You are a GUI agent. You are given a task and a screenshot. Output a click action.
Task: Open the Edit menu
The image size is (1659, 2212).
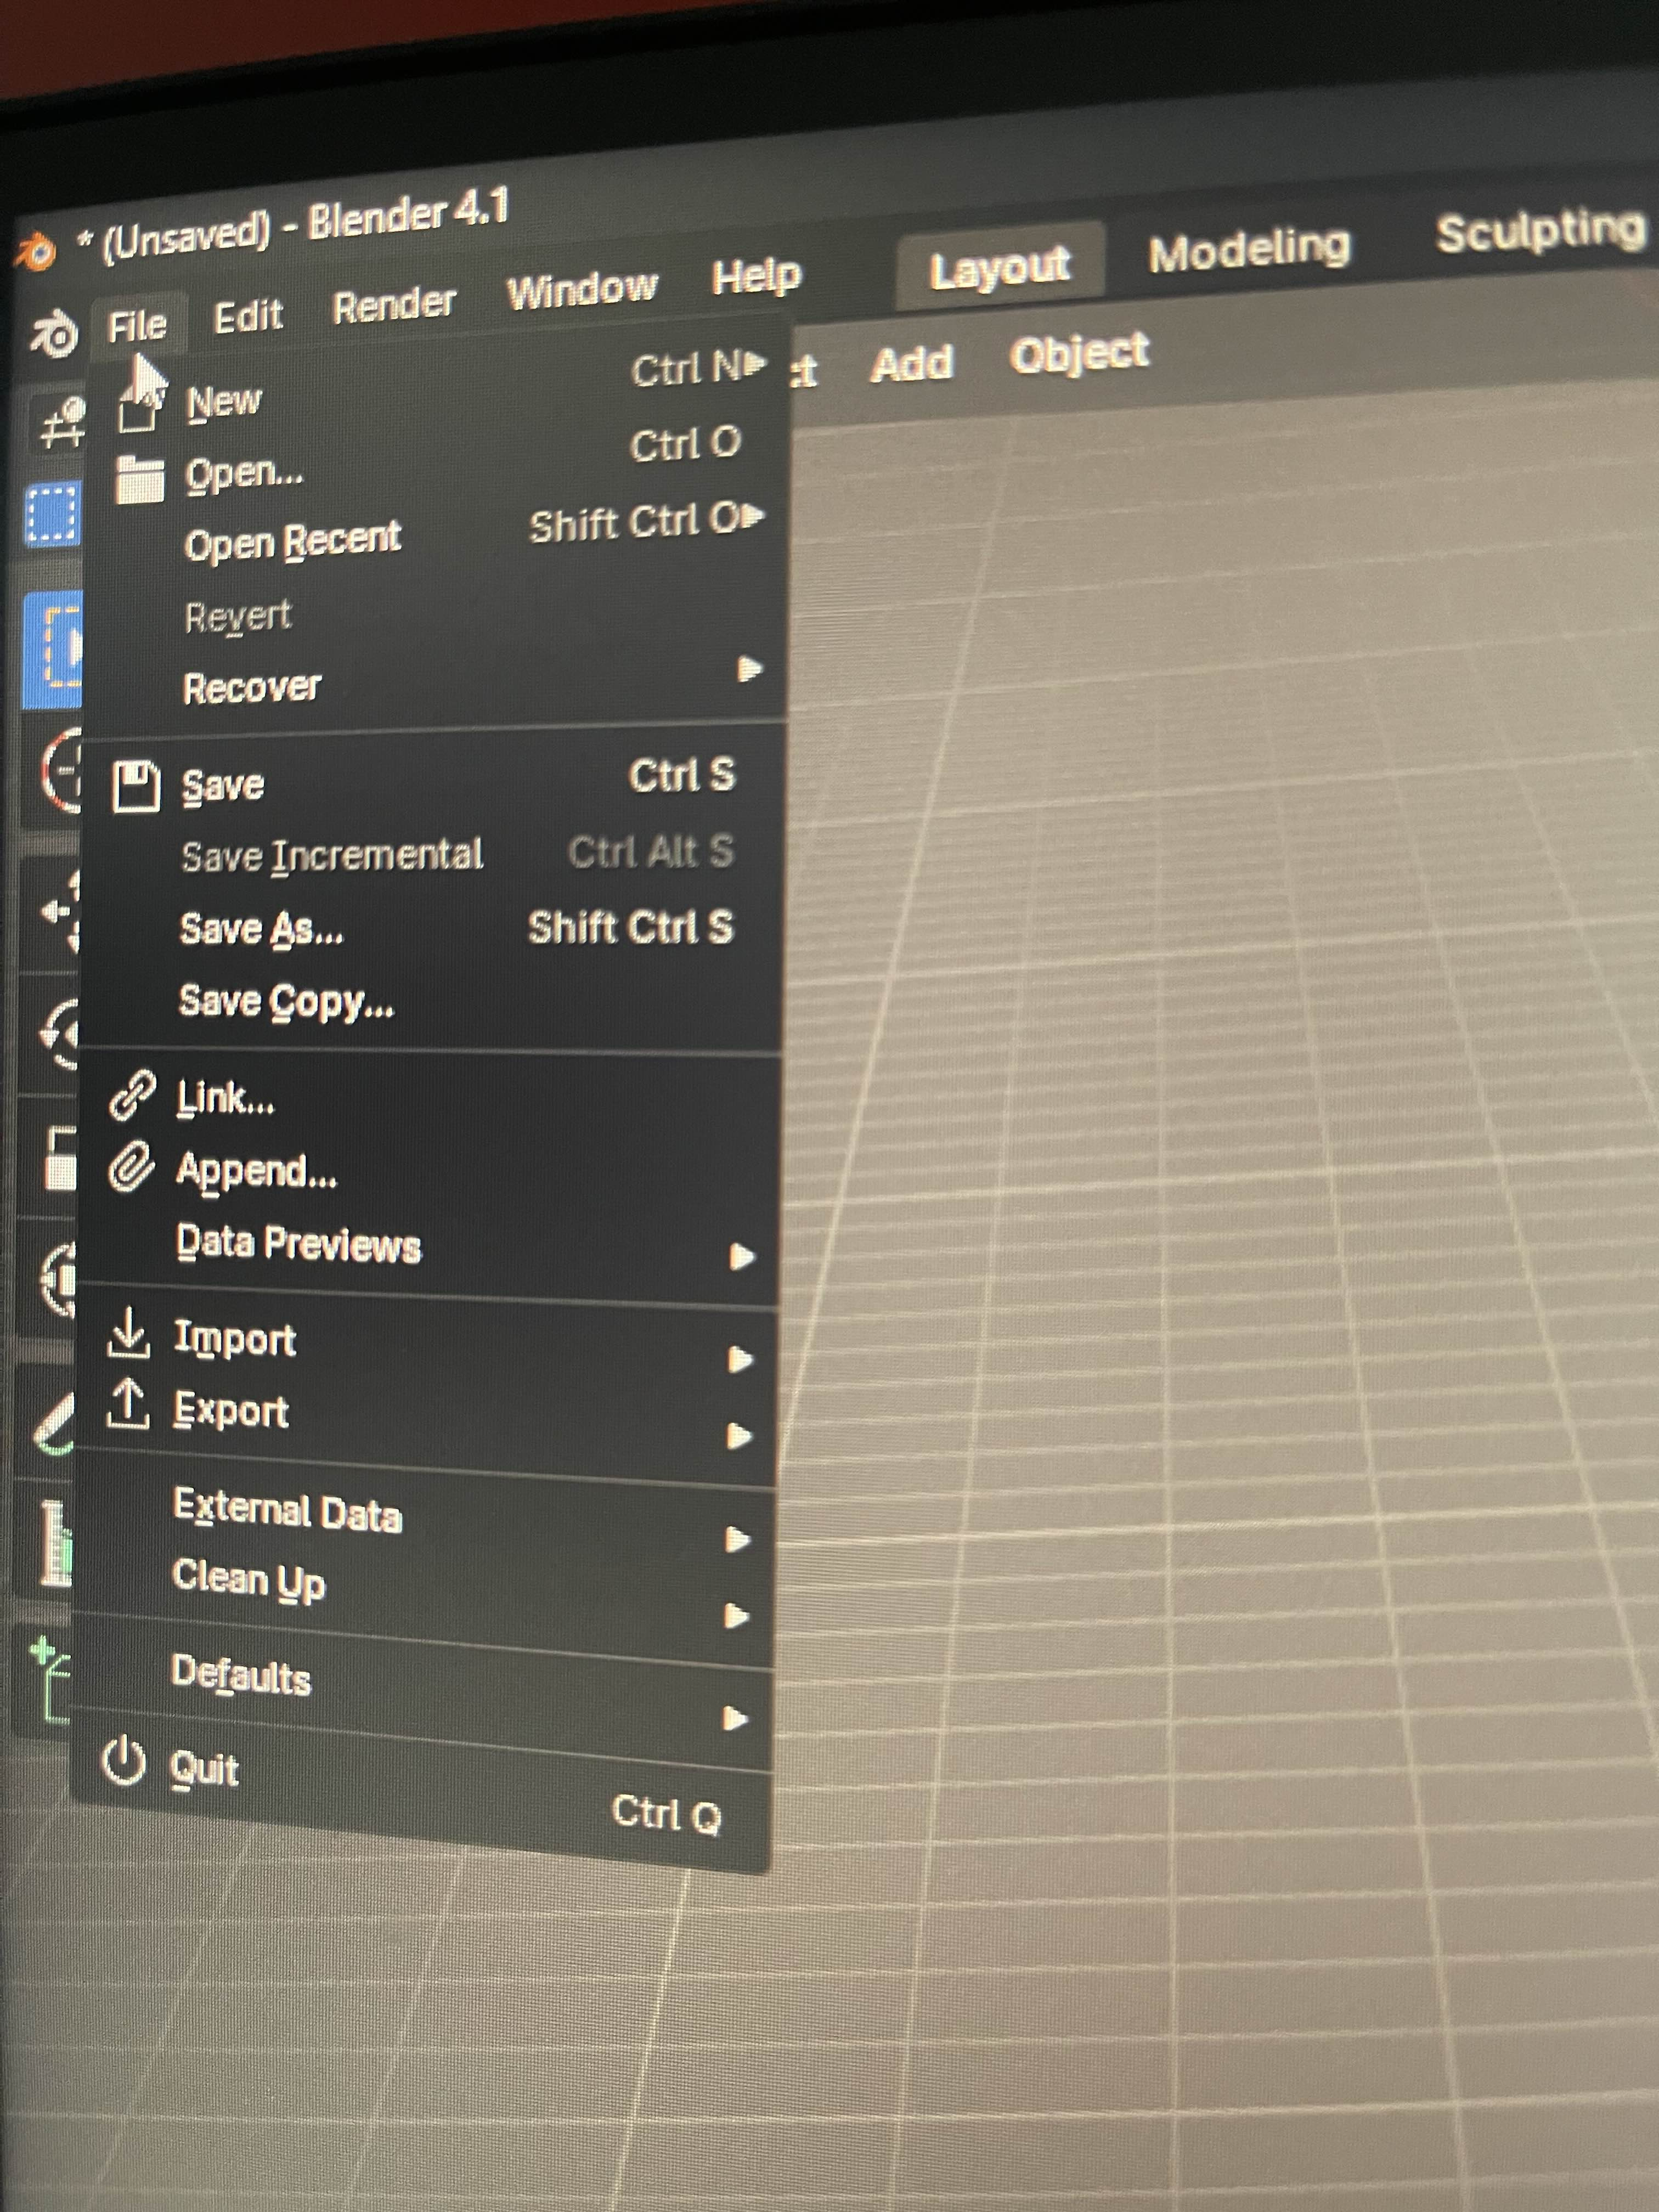(x=248, y=316)
